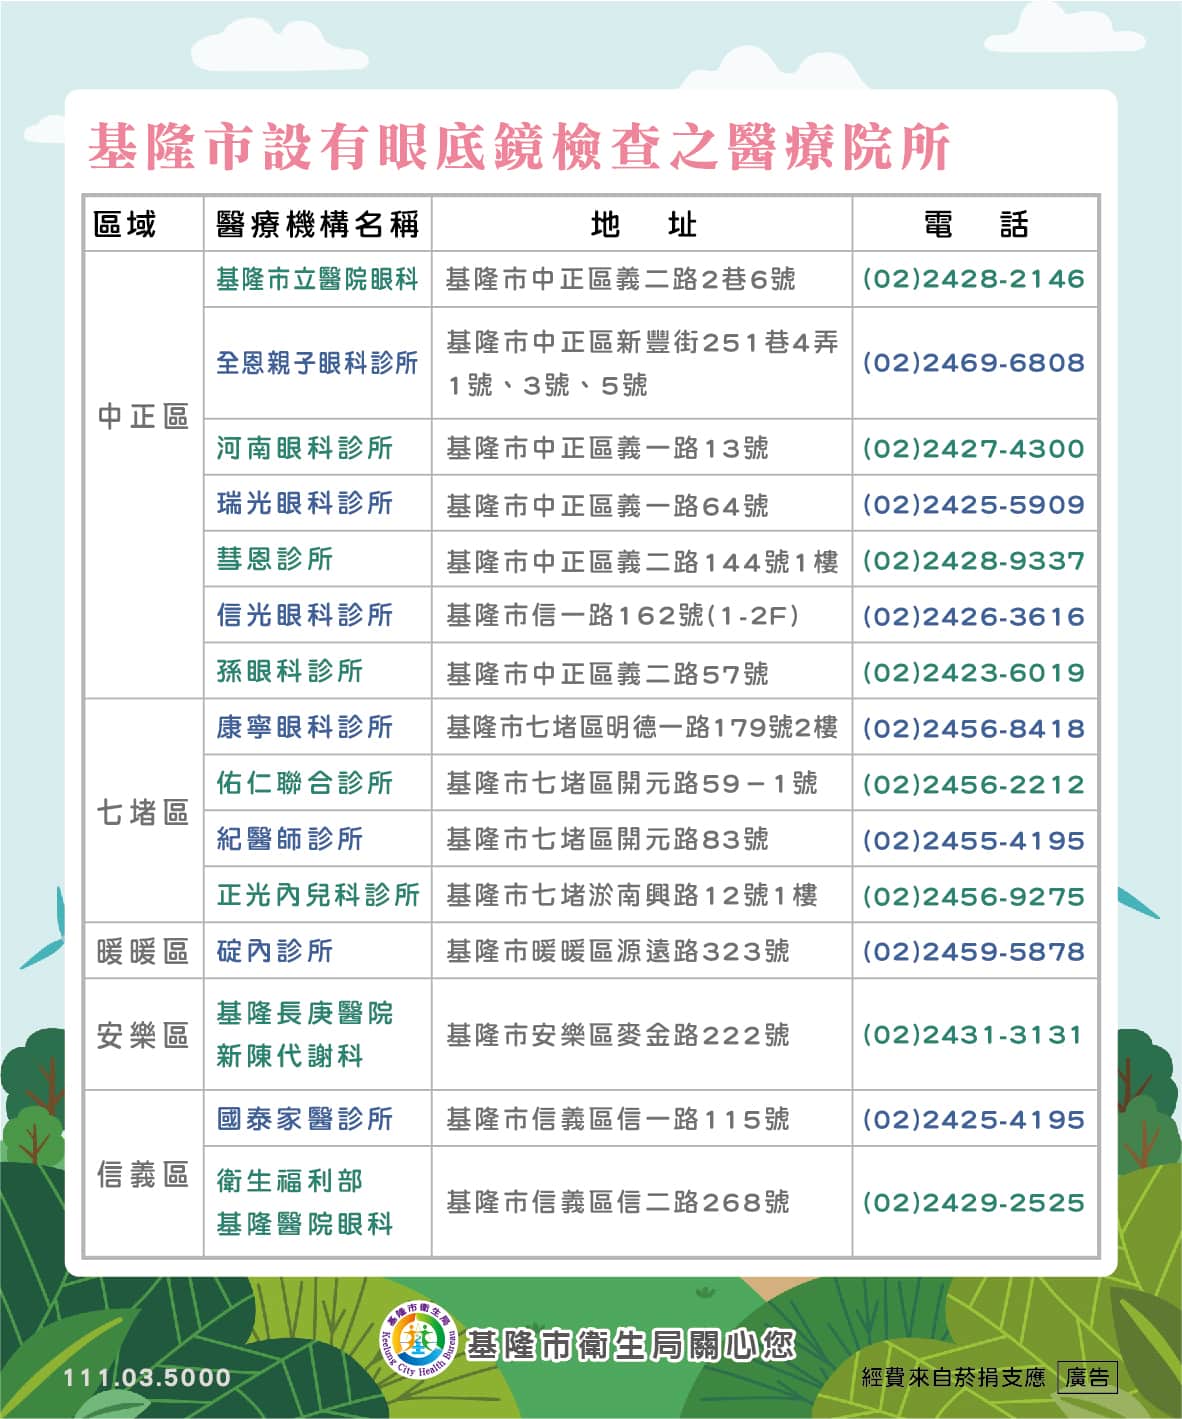Click the Keelung City Health Bureau logo
Screen dimensions: 1182x1419
pyautogui.click(x=421, y=1340)
